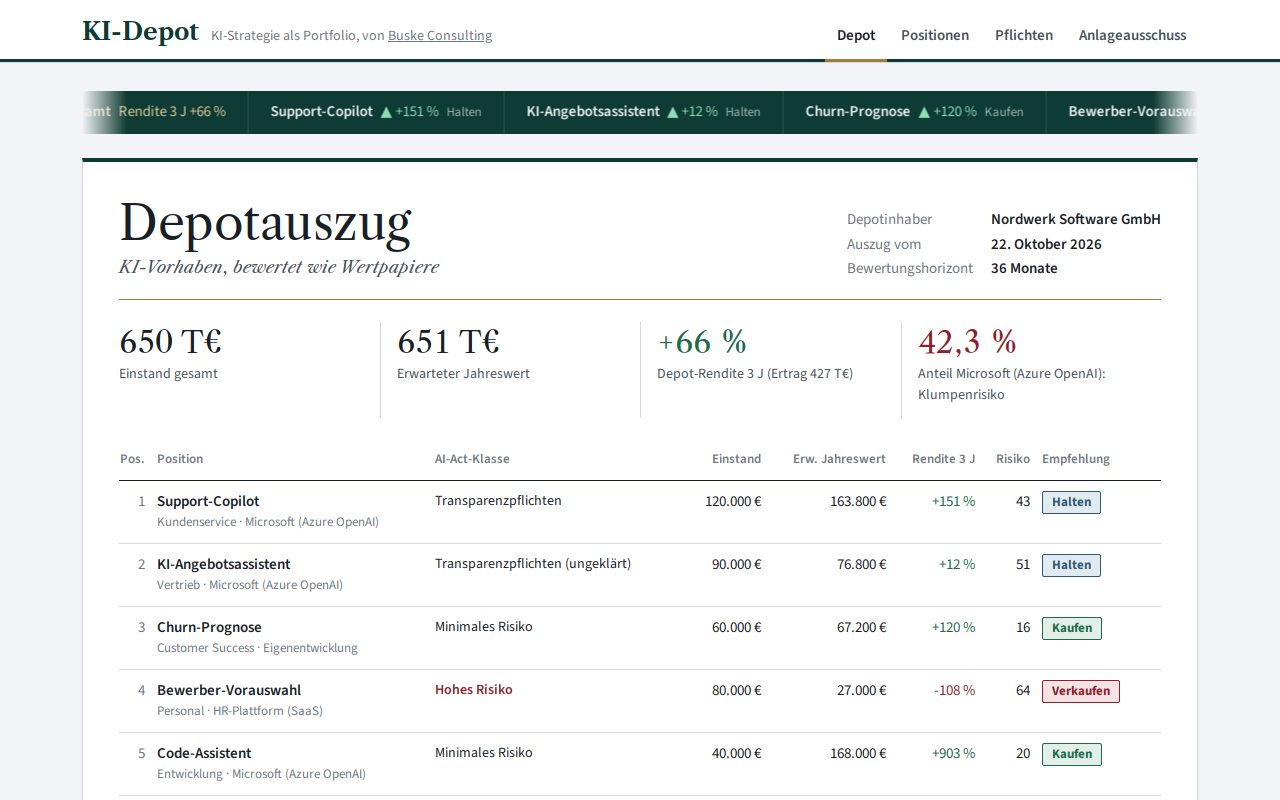Go to the Pflichten tab

pyautogui.click(x=1024, y=35)
